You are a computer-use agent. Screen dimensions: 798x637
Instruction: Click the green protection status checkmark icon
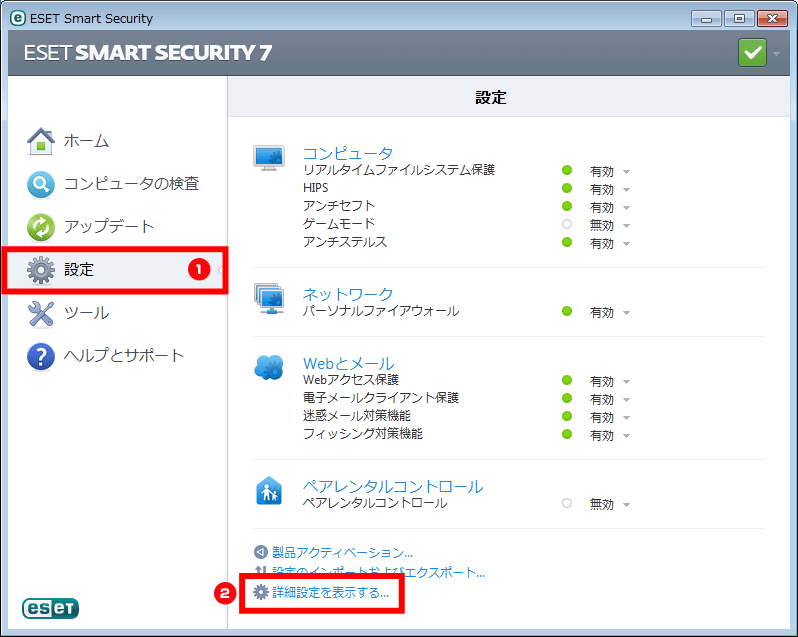point(752,52)
